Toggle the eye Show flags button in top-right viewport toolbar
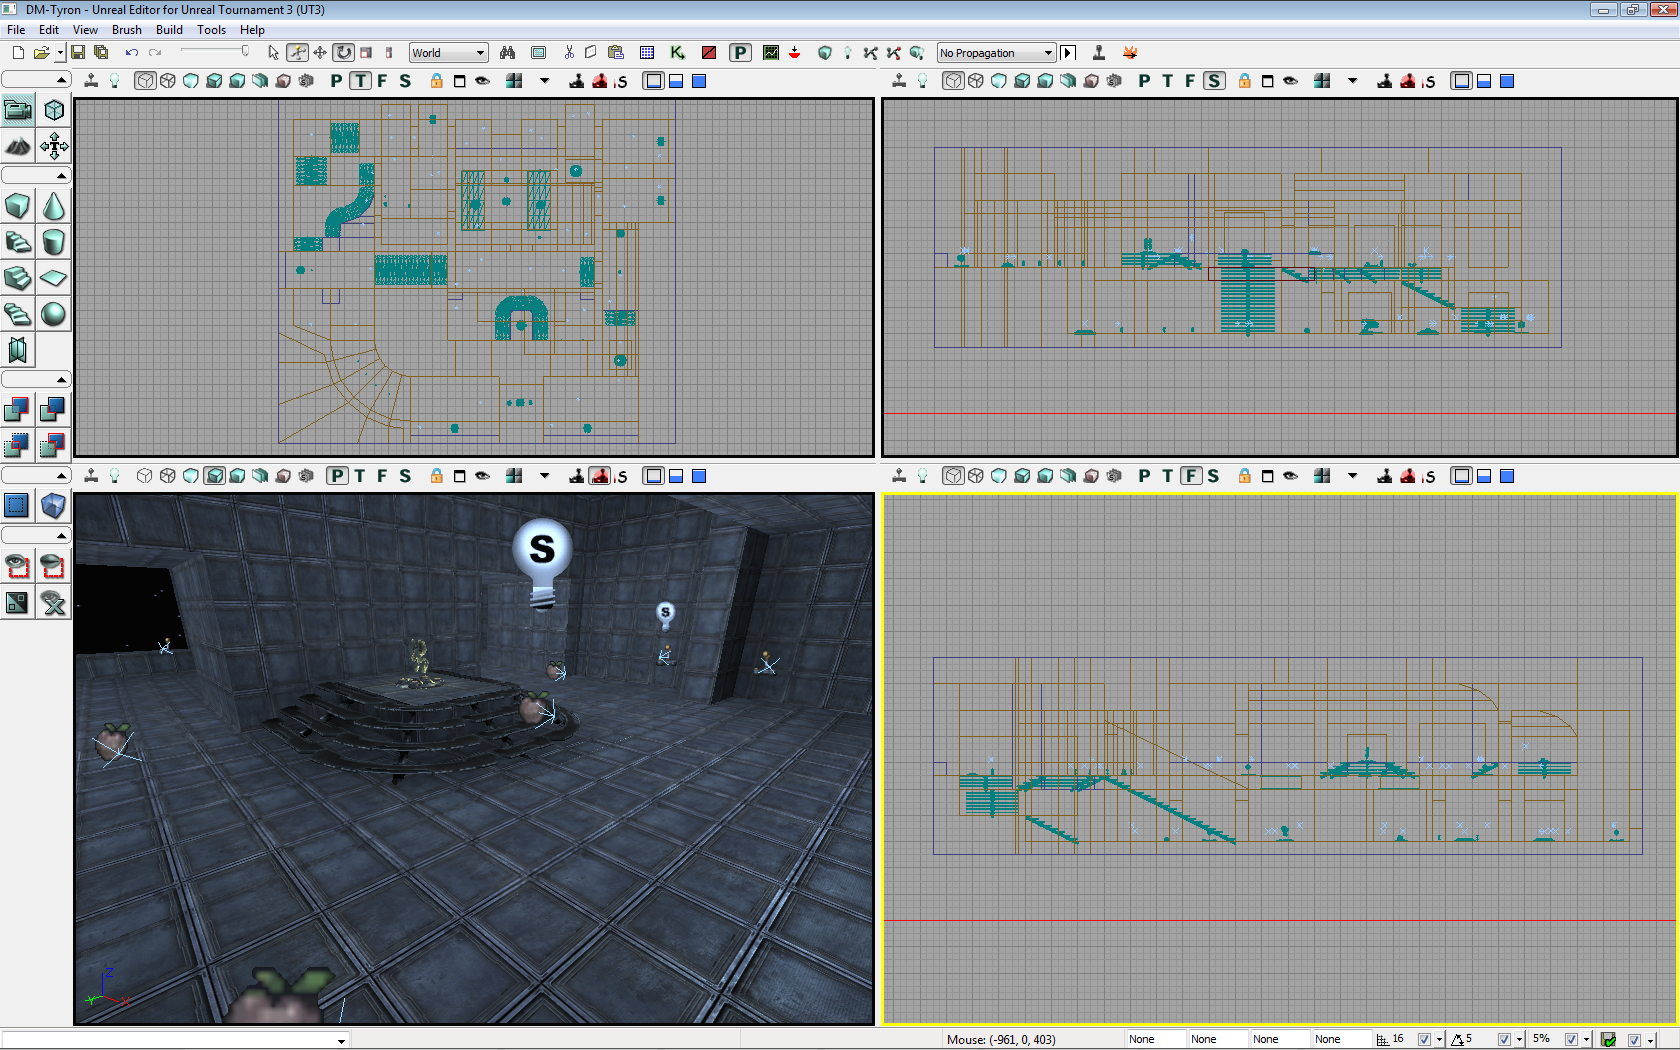1680x1050 pixels. 1291,81
